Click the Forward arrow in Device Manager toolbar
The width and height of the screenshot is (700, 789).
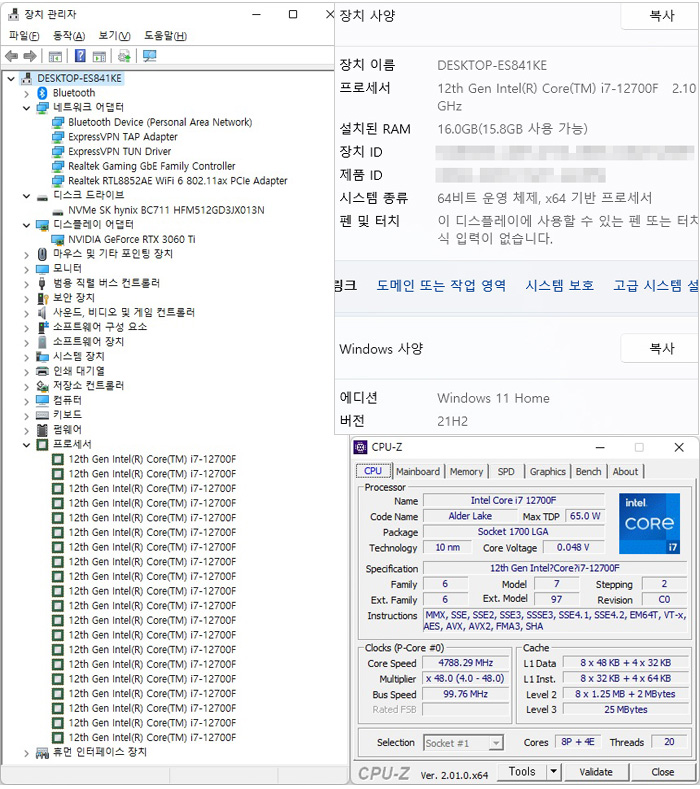click(x=30, y=56)
